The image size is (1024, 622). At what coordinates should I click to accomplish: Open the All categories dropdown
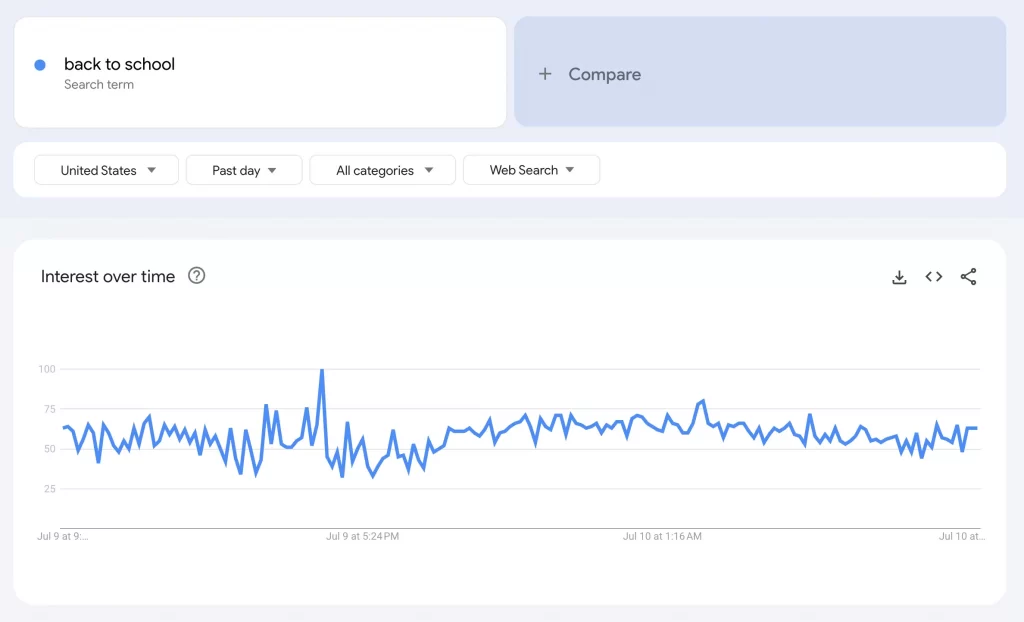pyautogui.click(x=383, y=170)
